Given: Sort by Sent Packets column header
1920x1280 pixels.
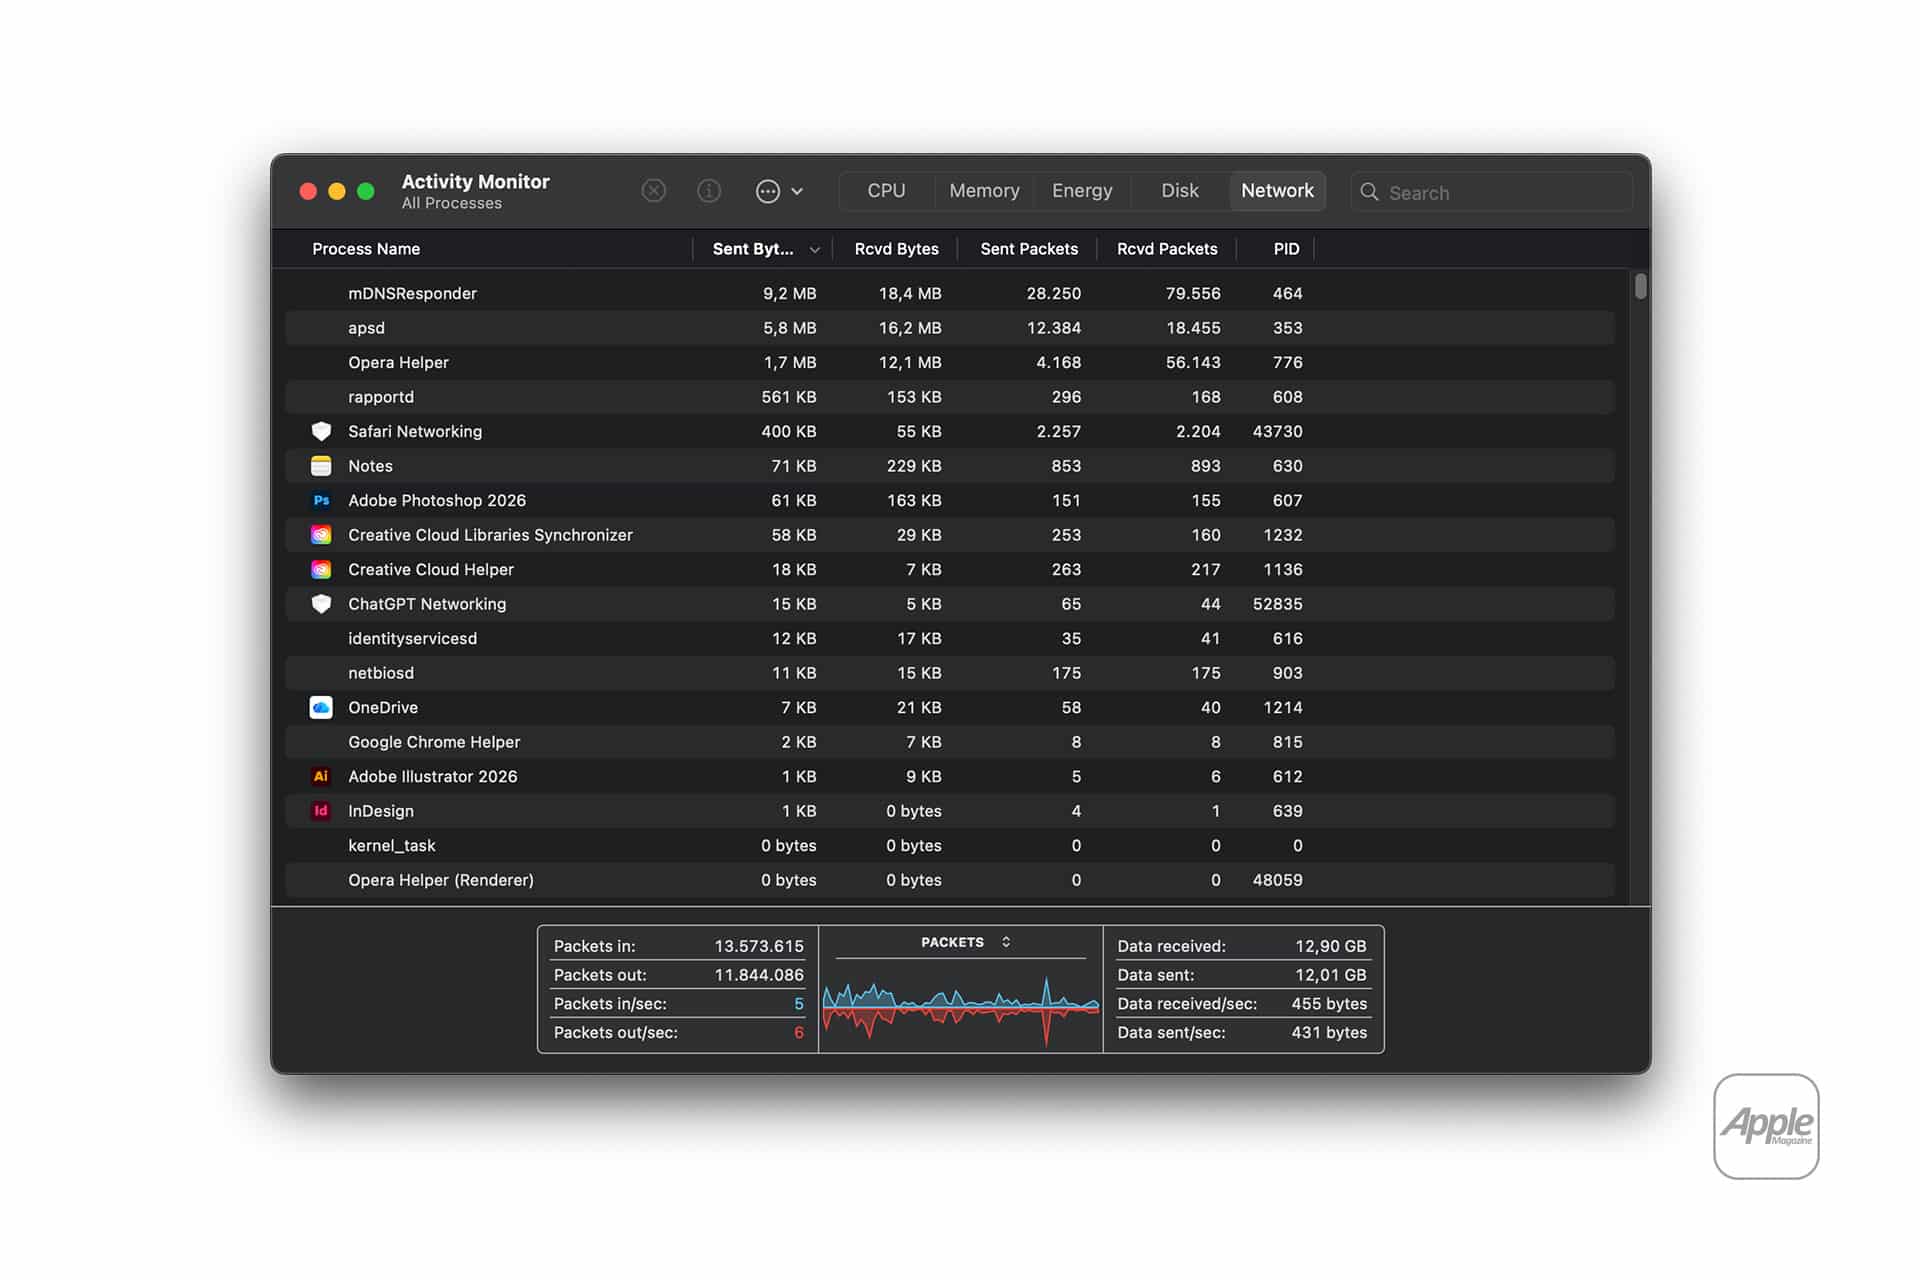Looking at the screenshot, I should click(x=1029, y=249).
